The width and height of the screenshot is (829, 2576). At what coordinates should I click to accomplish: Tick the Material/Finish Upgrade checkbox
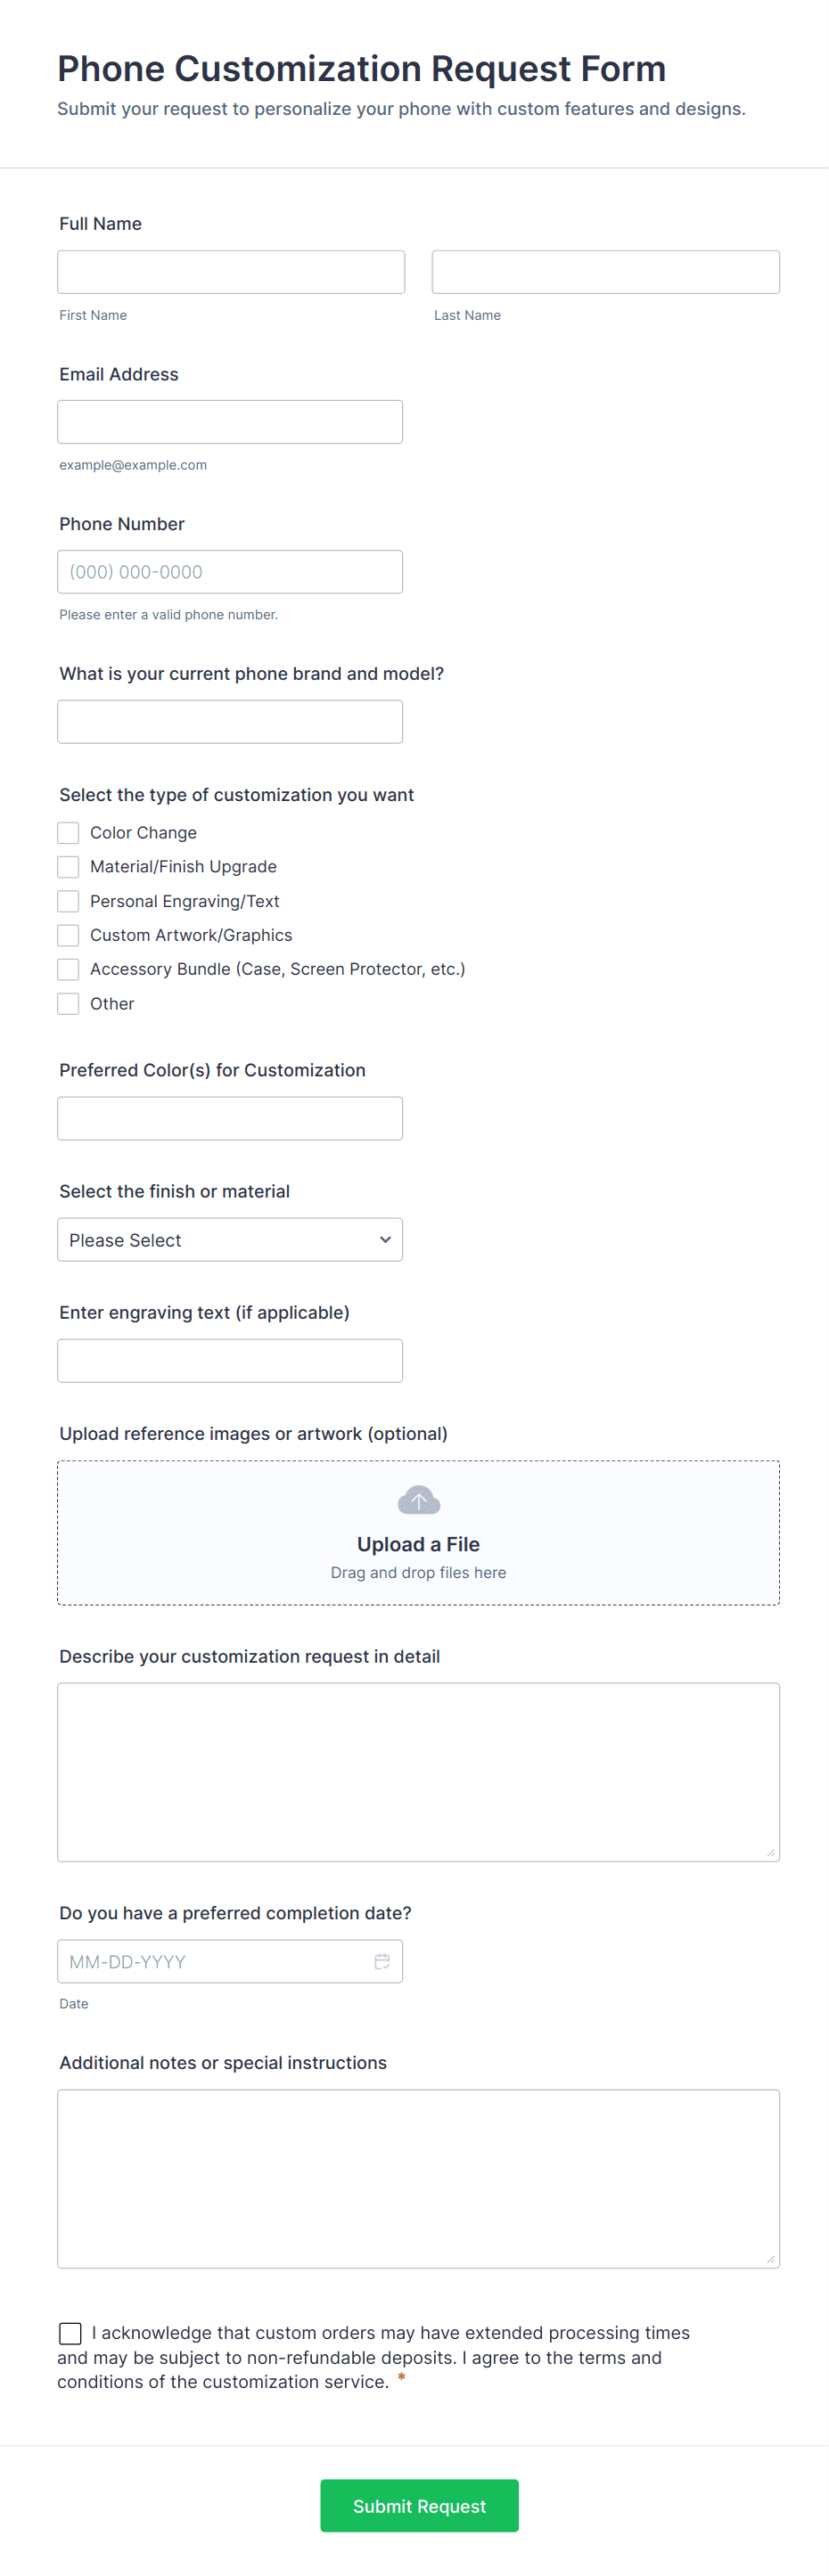[68, 867]
